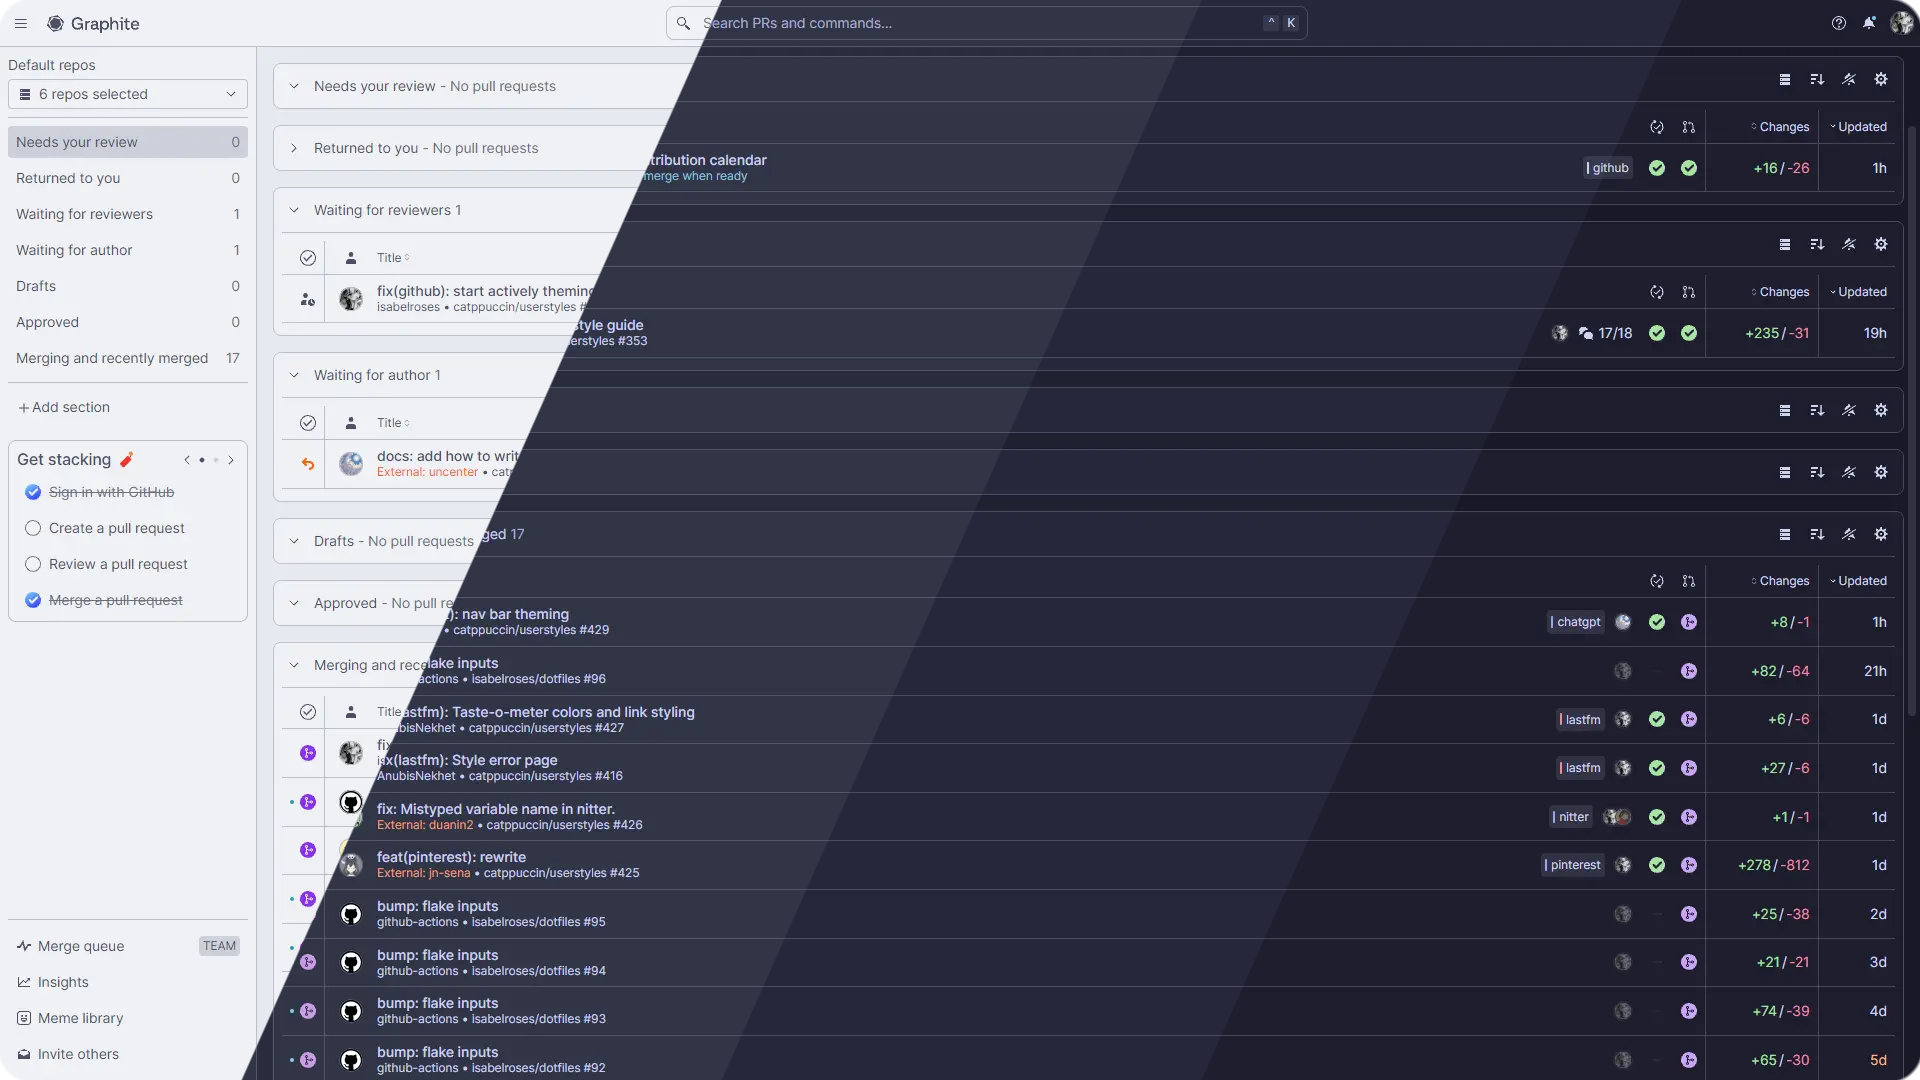Check the Review a pull request step
1920x1080 pixels.
click(x=33, y=564)
